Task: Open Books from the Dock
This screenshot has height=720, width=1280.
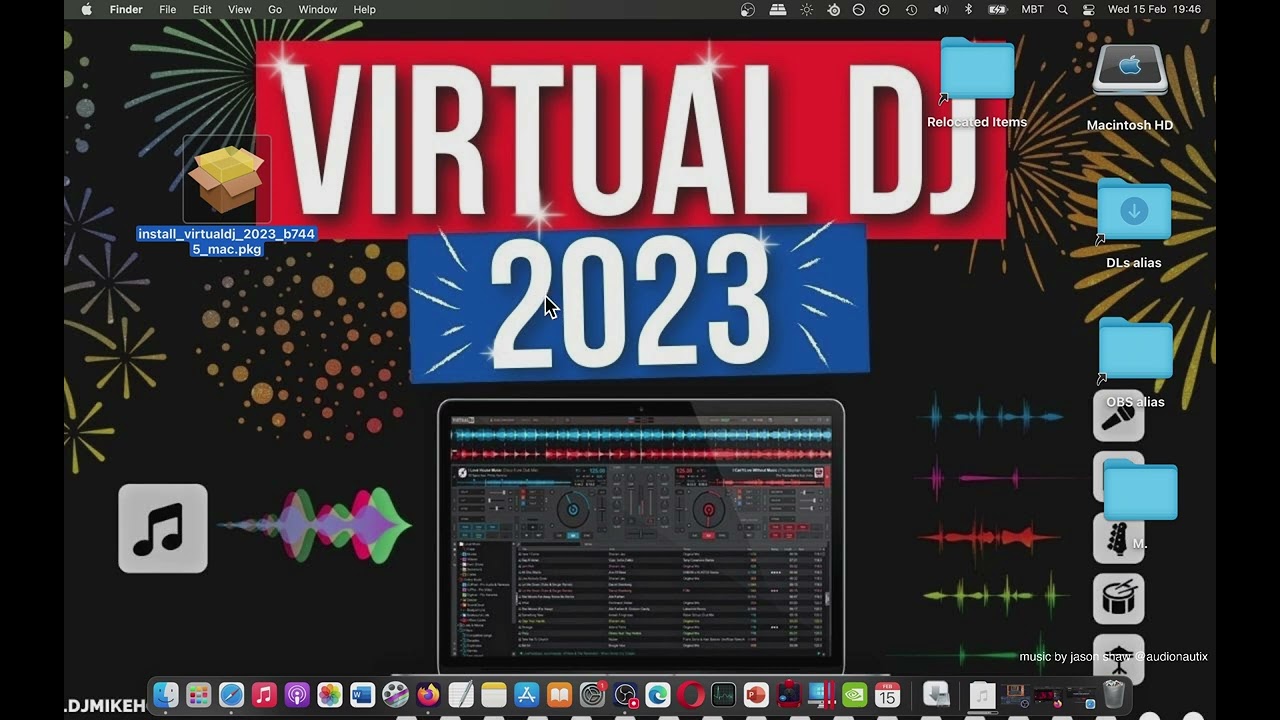Action: click(x=559, y=694)
